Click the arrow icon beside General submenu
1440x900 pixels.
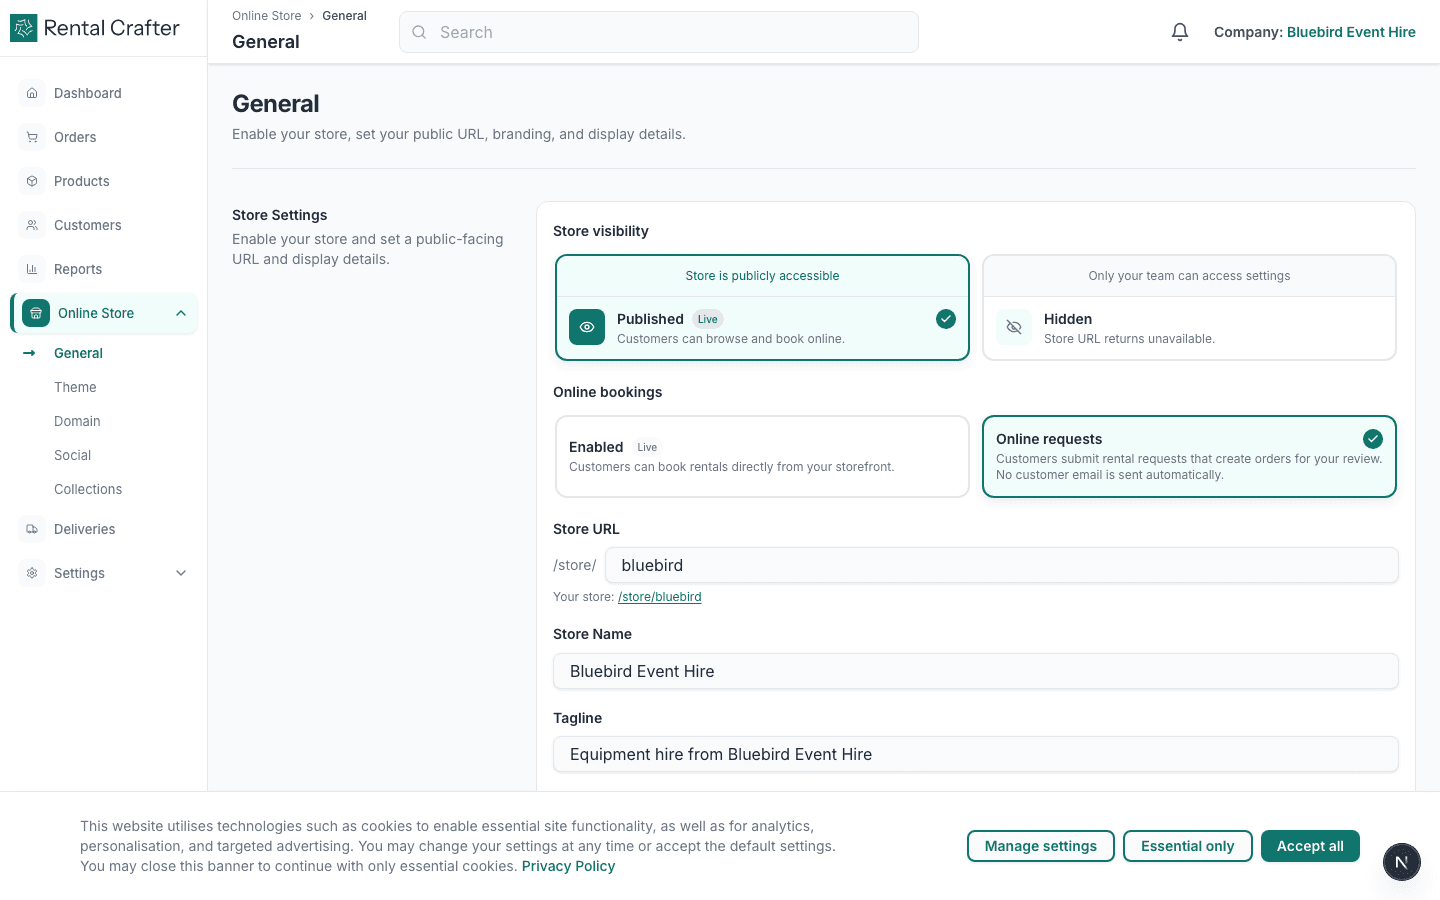29,353
